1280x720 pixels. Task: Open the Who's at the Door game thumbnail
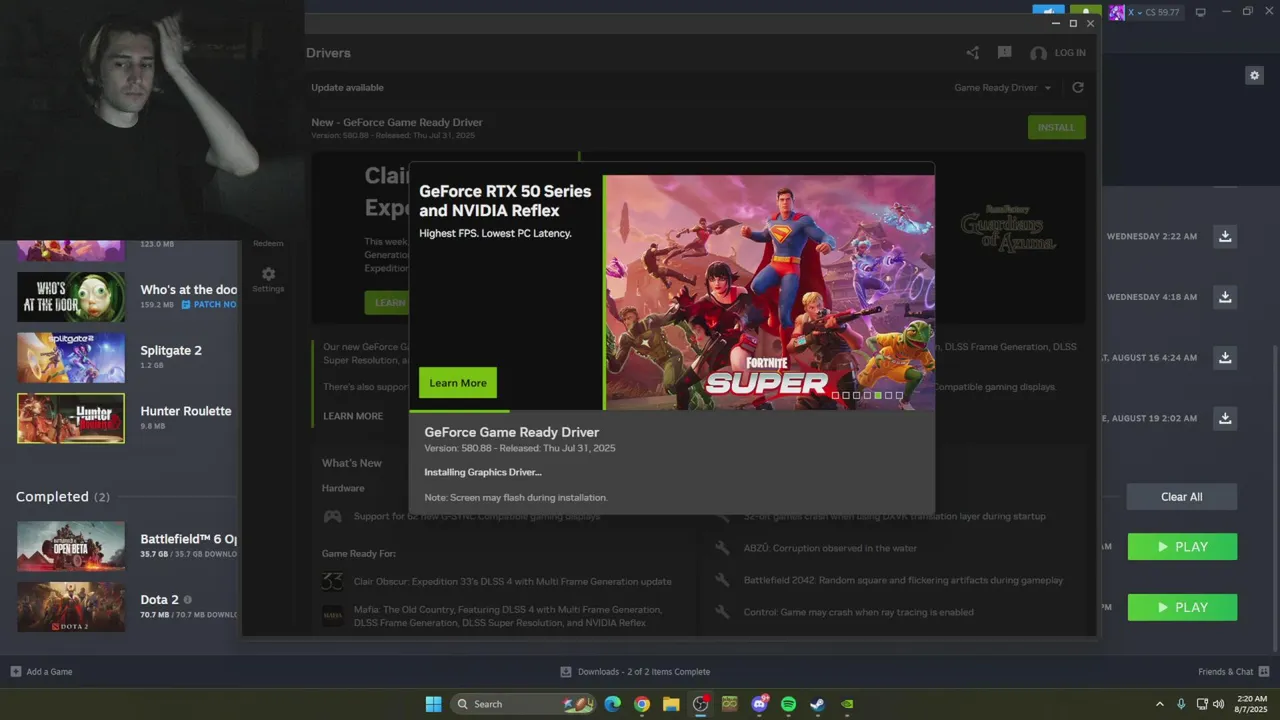[x=71, y=297]
